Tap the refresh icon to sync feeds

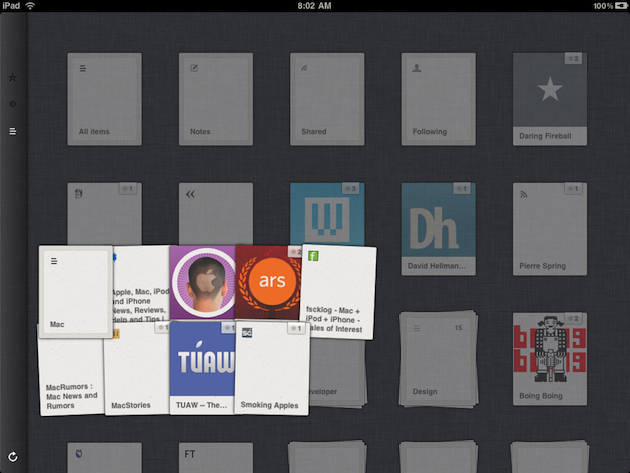[13, 457]
